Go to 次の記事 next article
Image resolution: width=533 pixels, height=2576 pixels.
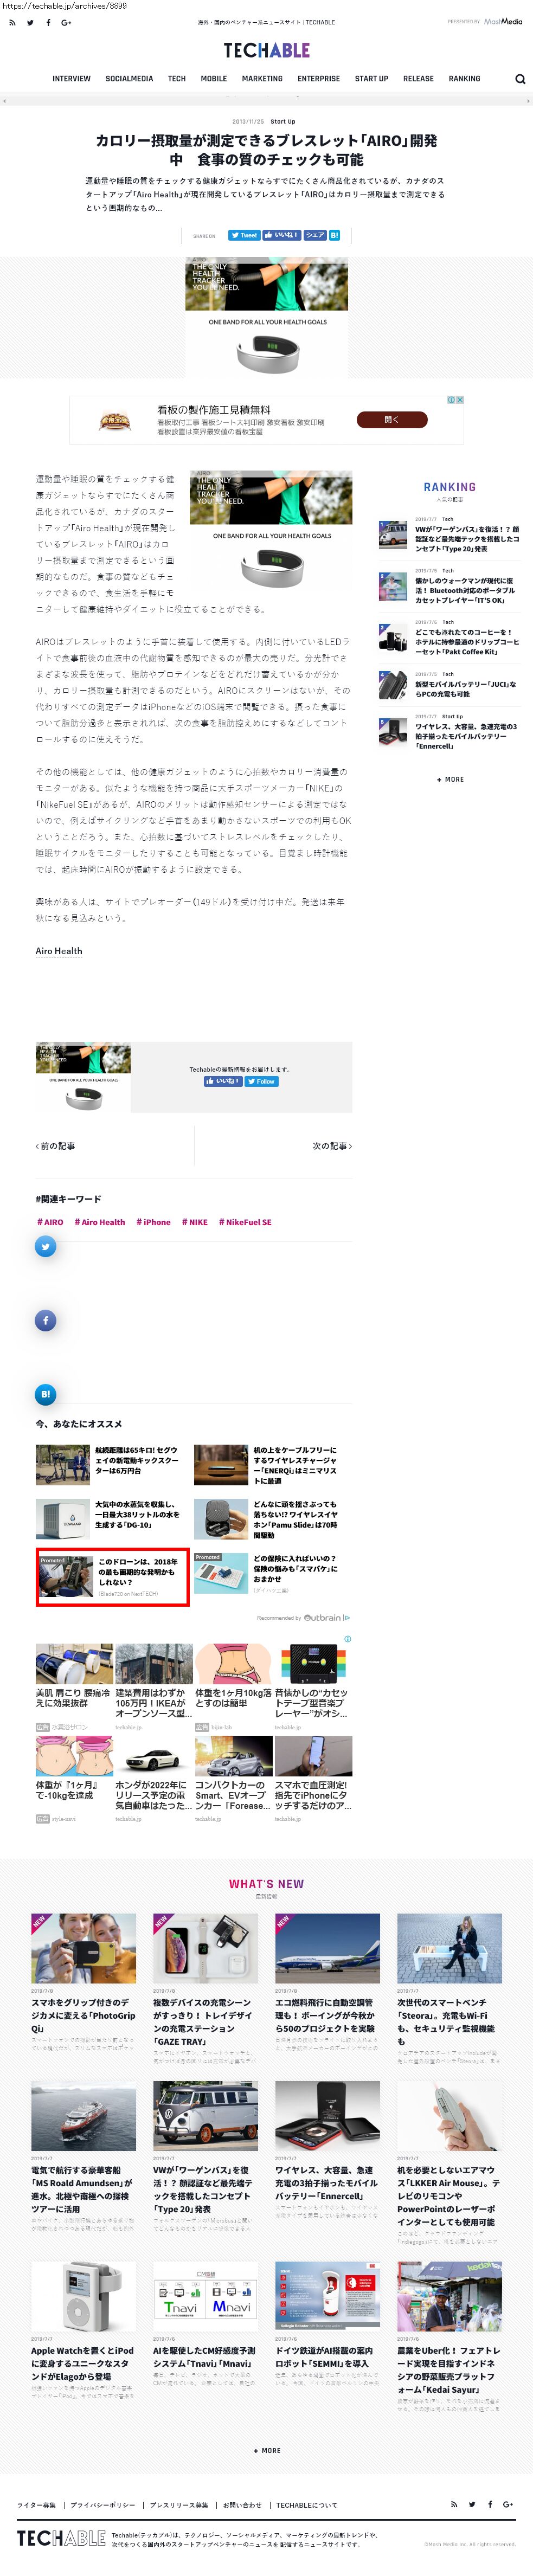(332, 1146)
